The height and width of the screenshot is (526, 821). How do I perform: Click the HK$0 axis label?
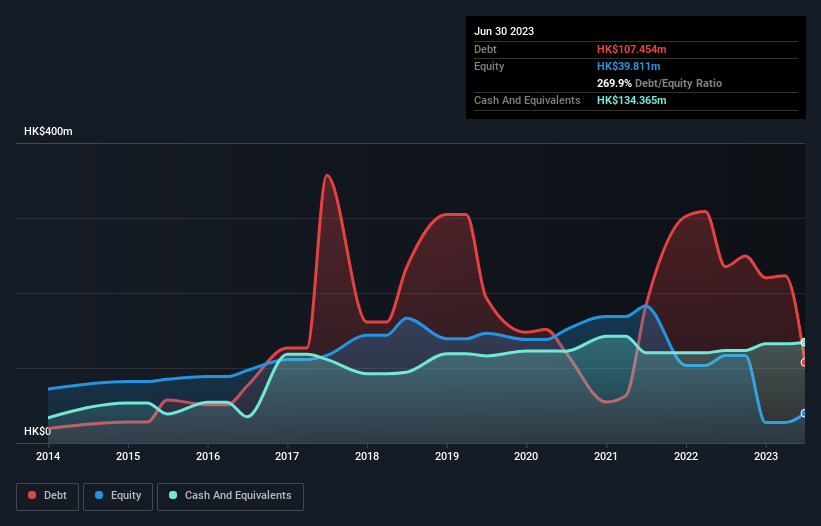pos(38,431)
